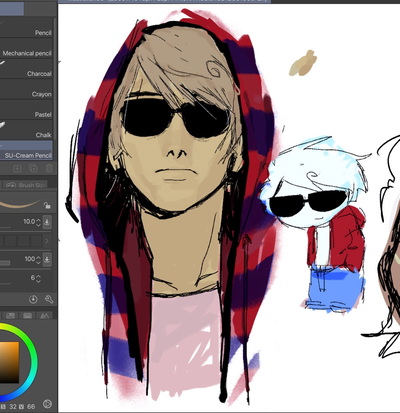Switch to the color set tab icon

pos(11,316)
